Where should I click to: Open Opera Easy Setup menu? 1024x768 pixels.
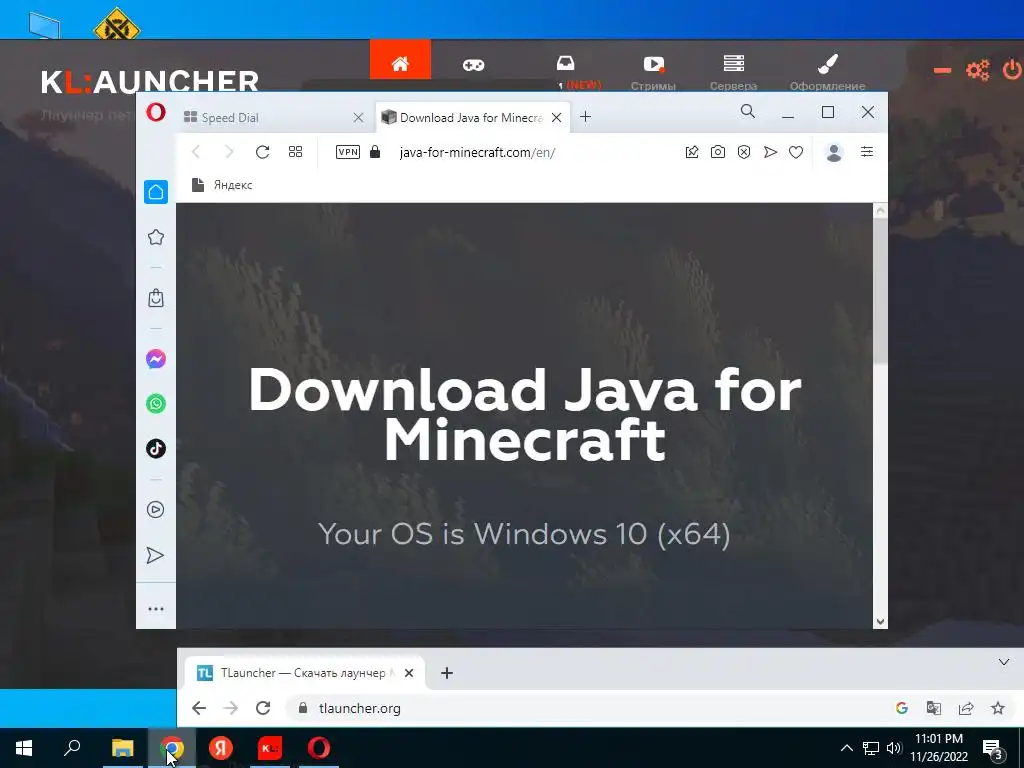coord(867,152)
